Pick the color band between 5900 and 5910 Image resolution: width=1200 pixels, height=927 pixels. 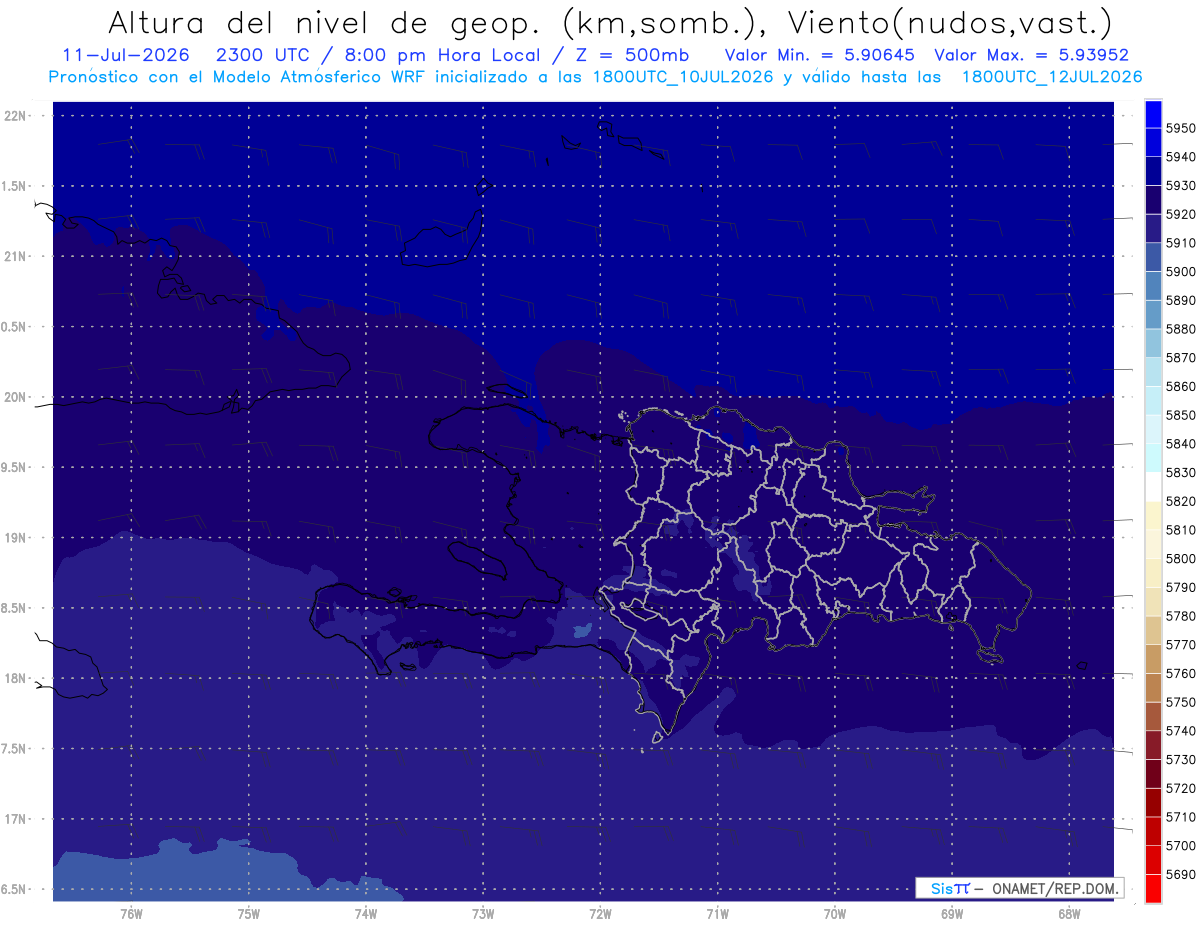pyautogui.click(x=1153, y=257)
